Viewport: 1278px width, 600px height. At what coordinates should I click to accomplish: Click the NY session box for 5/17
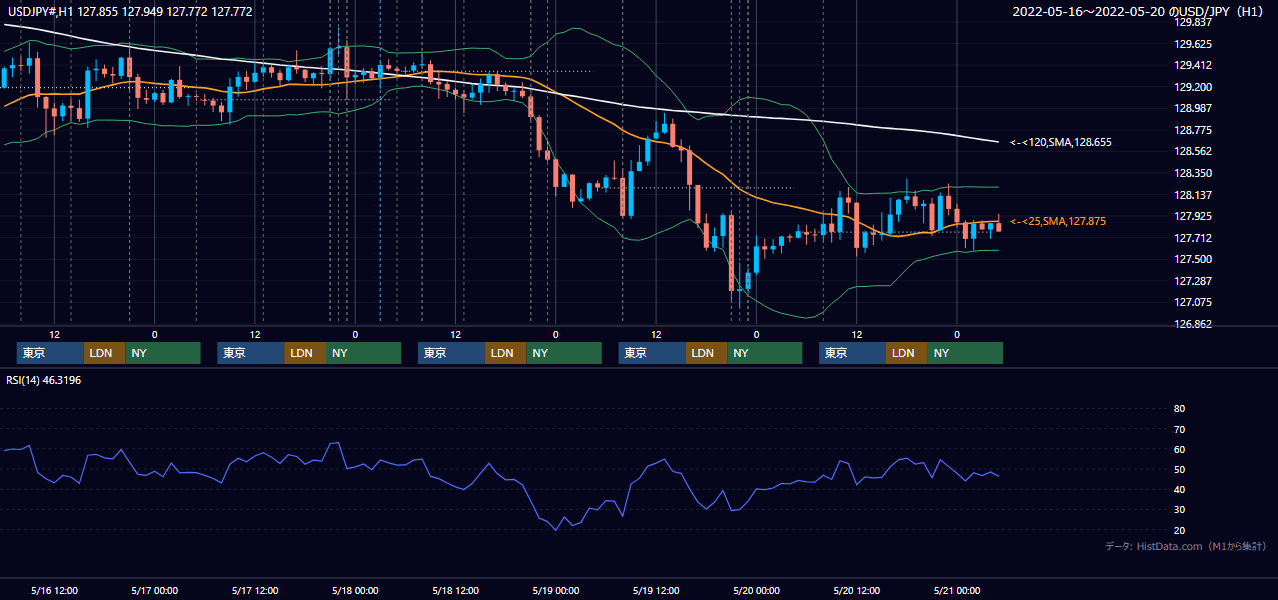coord(363,353)
